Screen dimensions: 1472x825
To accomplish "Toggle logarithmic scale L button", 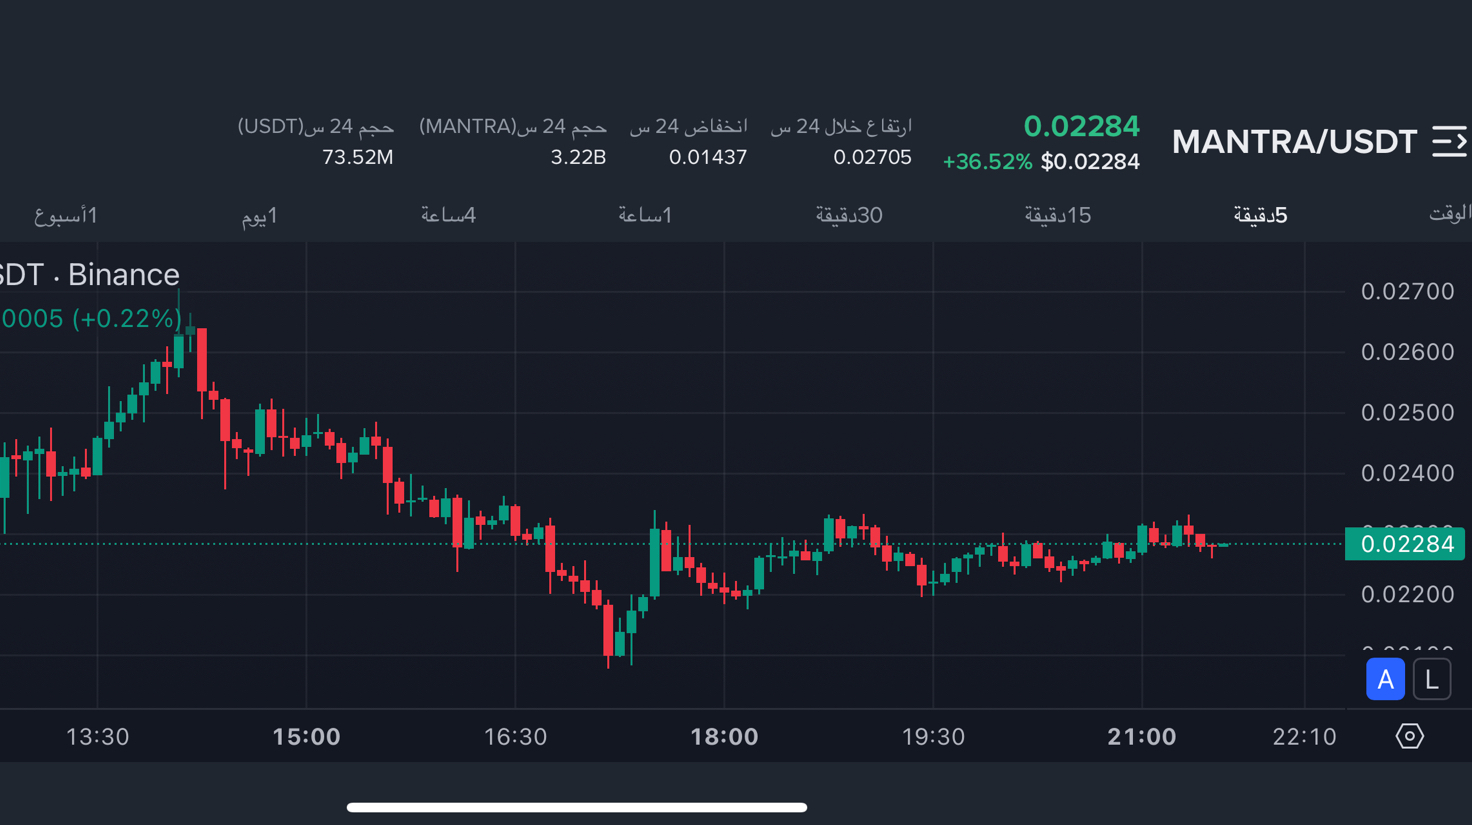I will coord(1432,679).
